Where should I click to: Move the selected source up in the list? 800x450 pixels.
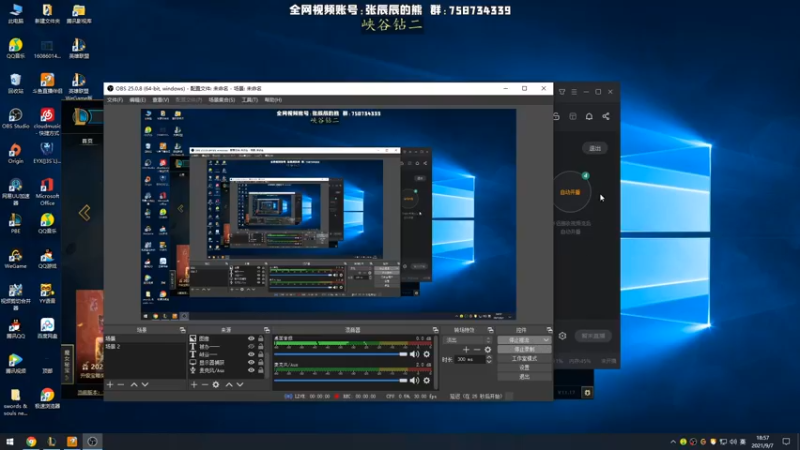pyautogui.click(x=229, y=384)
